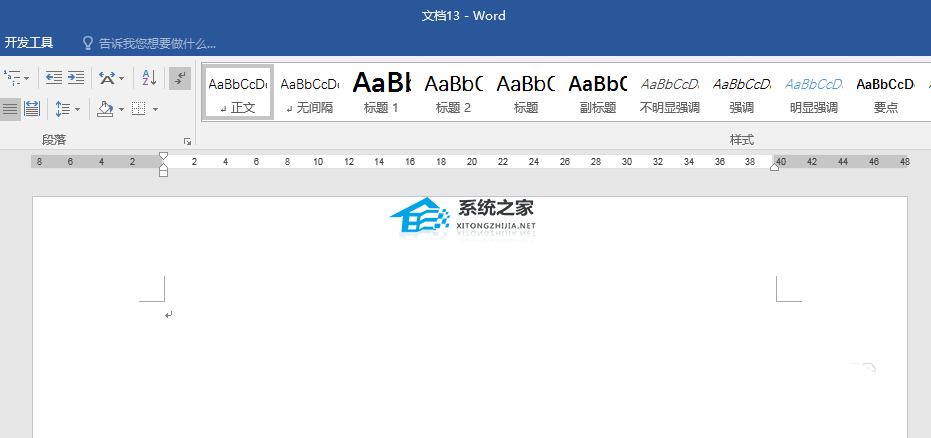Expand the line spacing dropdown arrow
This screenshot has width=931, height=438.
77,110
